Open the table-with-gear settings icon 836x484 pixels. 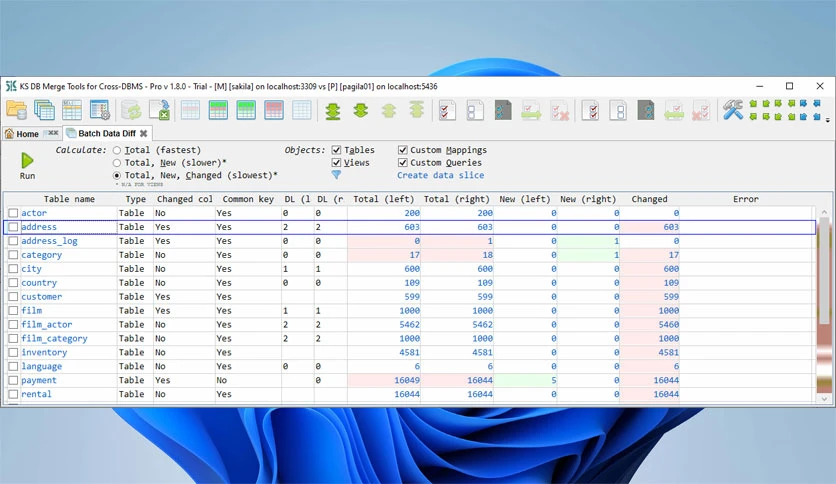pos(100,110)
